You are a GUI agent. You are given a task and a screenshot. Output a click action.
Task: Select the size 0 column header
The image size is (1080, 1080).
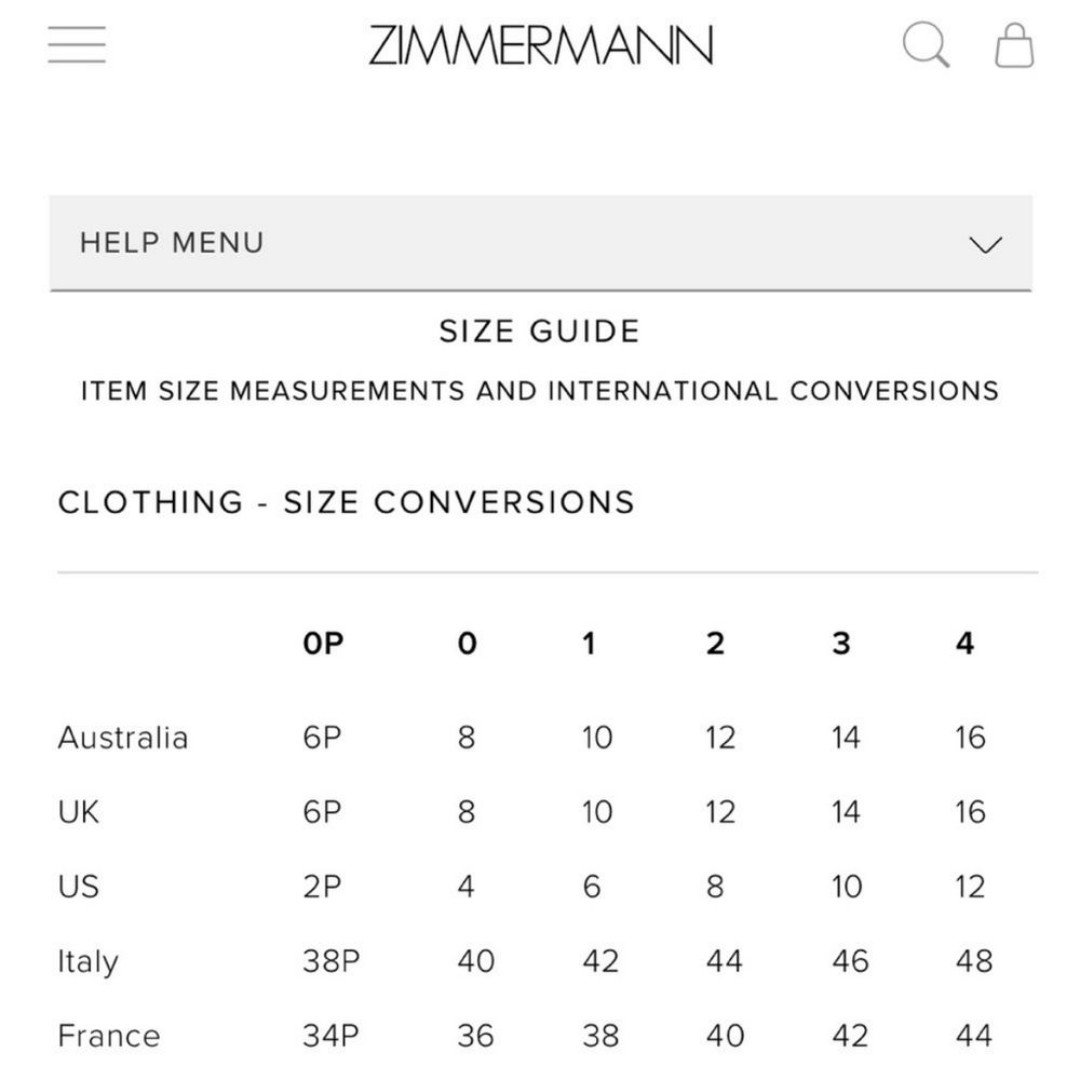click(x=467, y=643)
